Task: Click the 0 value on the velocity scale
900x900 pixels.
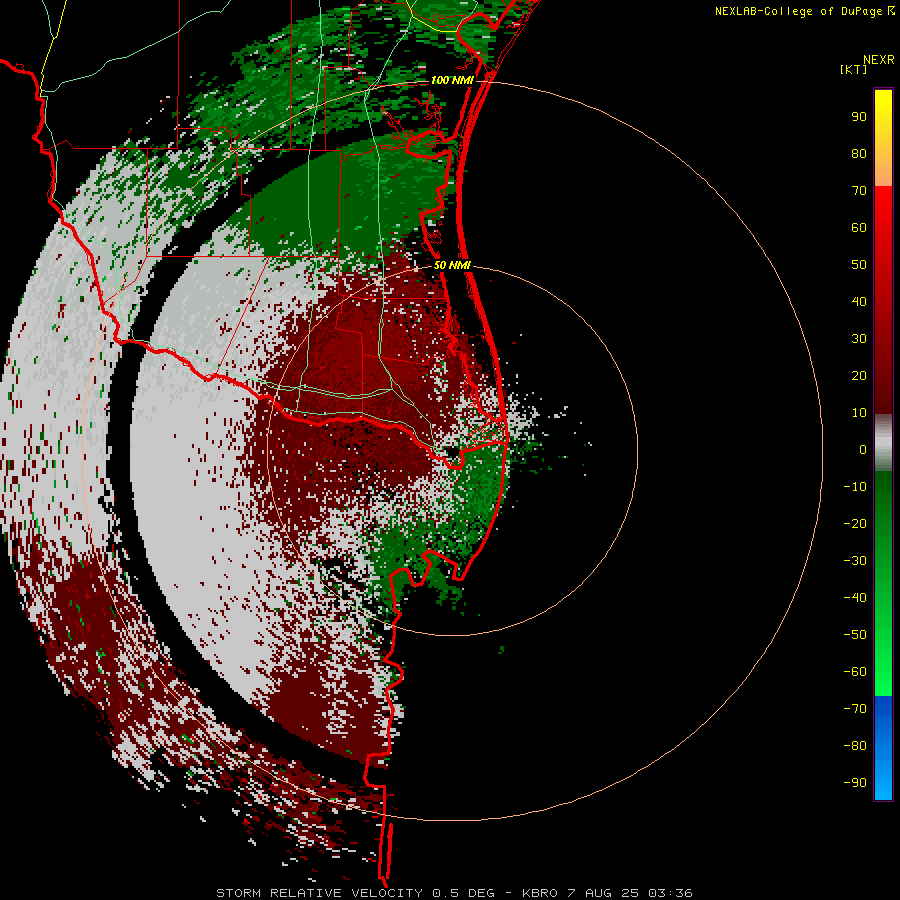Action: 863,450
